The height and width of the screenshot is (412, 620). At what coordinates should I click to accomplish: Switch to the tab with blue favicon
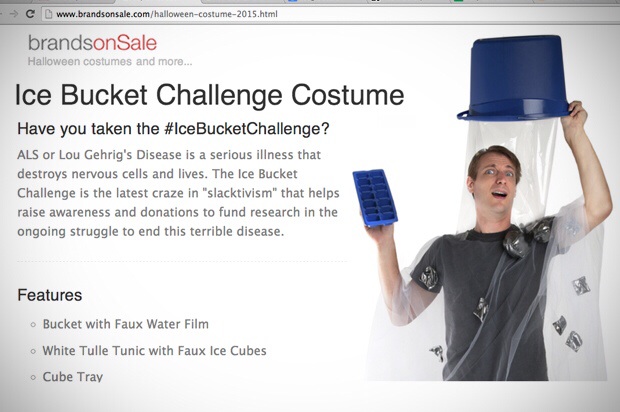293,1
